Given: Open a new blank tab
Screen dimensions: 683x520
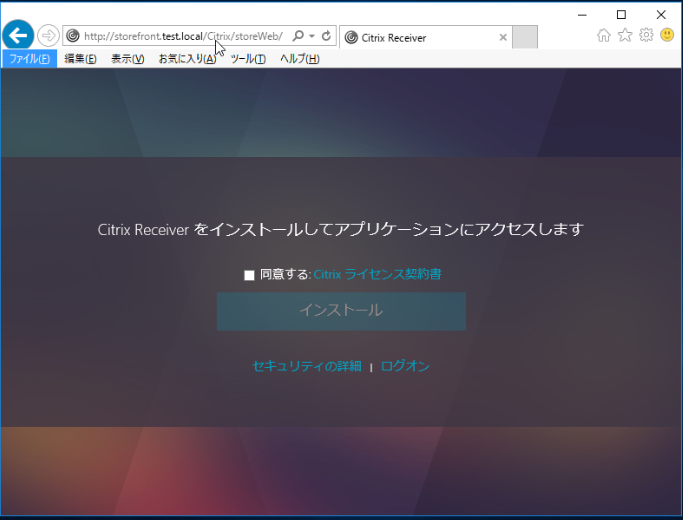Looking at the screenshot, I should [x=524, y=37].
